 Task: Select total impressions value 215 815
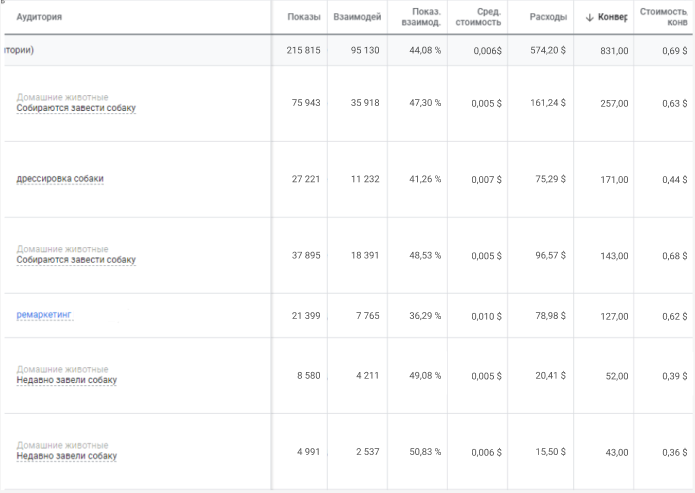303,50
